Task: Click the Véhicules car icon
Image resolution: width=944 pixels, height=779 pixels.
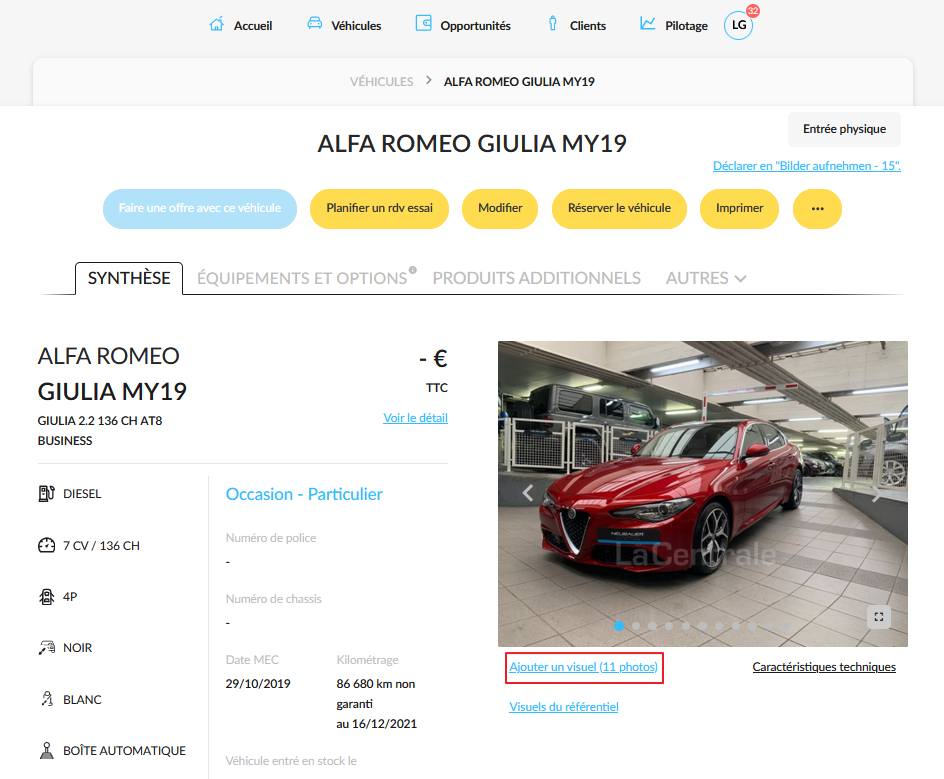Action: (x=314, y=23)
